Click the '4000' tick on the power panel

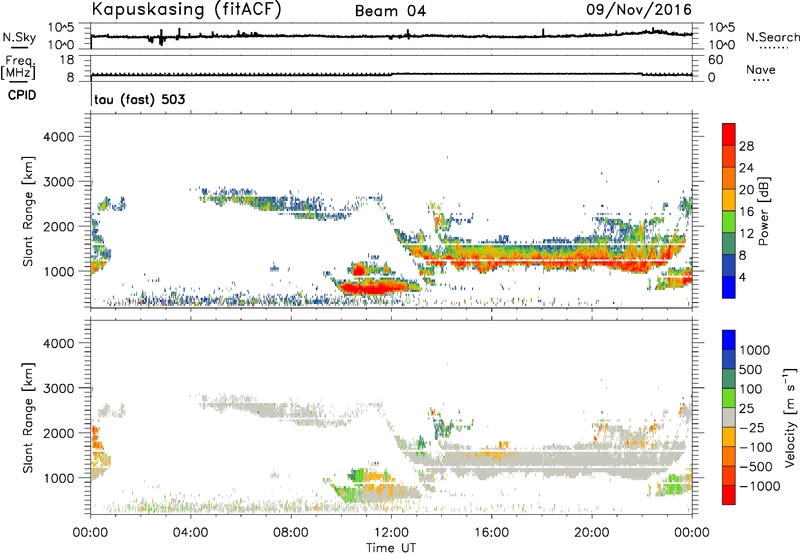coord(59,137)
